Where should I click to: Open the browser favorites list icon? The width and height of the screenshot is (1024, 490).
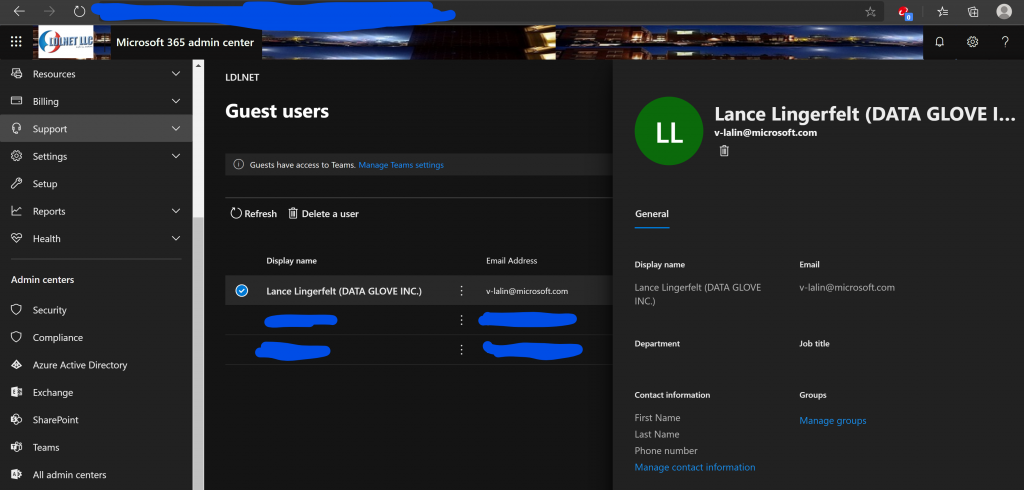point(942,11)
